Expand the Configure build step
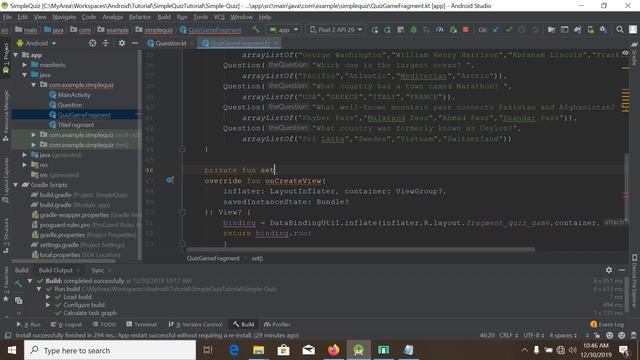The width and height of the screenshot is (640, 360). pos(48,304)
